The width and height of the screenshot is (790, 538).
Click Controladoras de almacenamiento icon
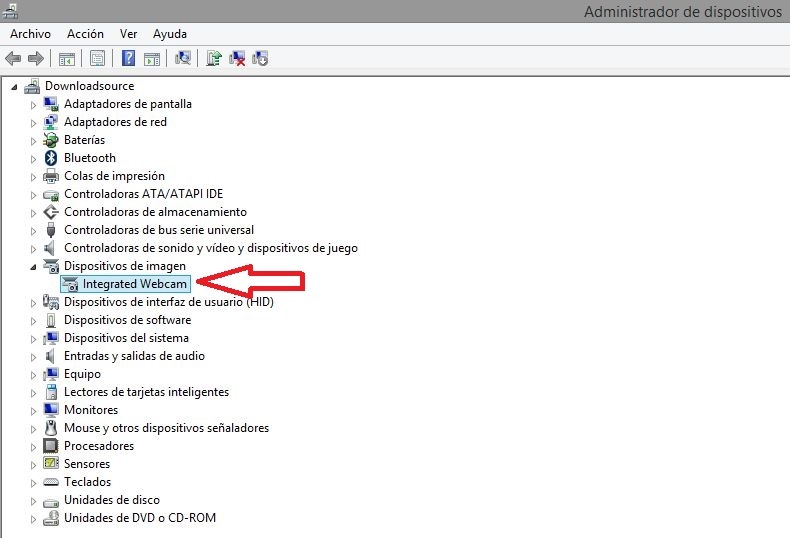coord(50,212)
